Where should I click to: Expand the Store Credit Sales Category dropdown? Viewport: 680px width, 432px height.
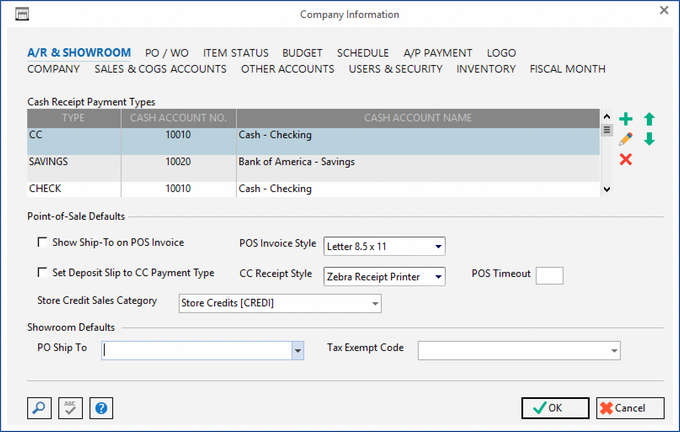375,303
